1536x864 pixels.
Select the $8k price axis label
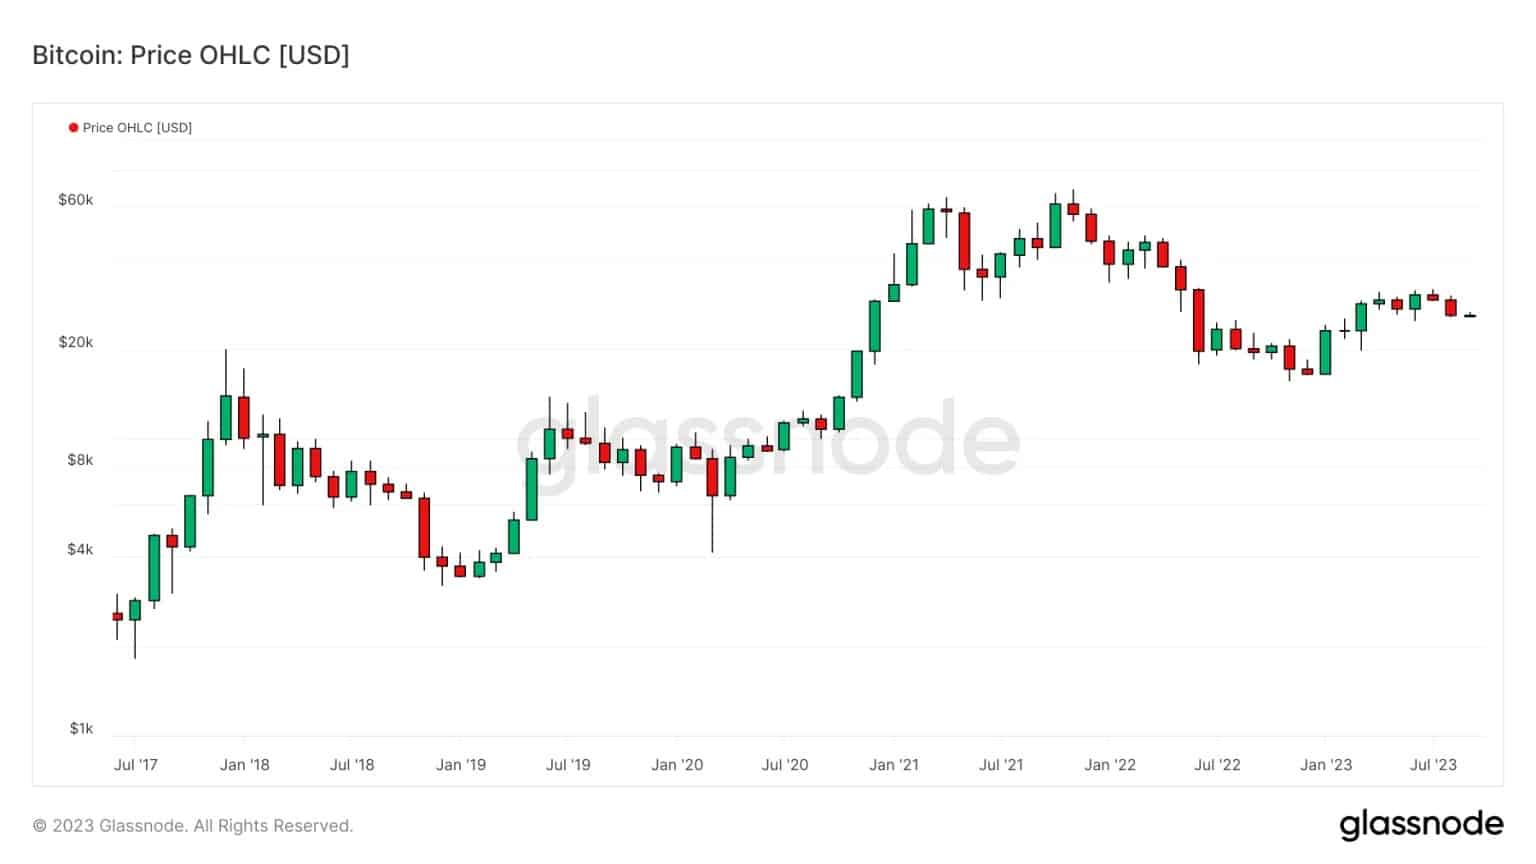point(80,460)
